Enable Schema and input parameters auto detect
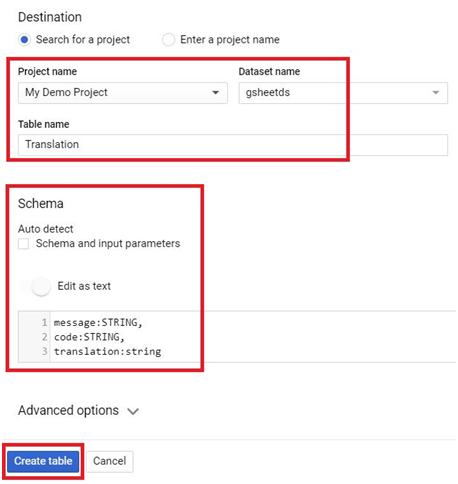Viewport: 458px width, 484px height. coord(24,244)
